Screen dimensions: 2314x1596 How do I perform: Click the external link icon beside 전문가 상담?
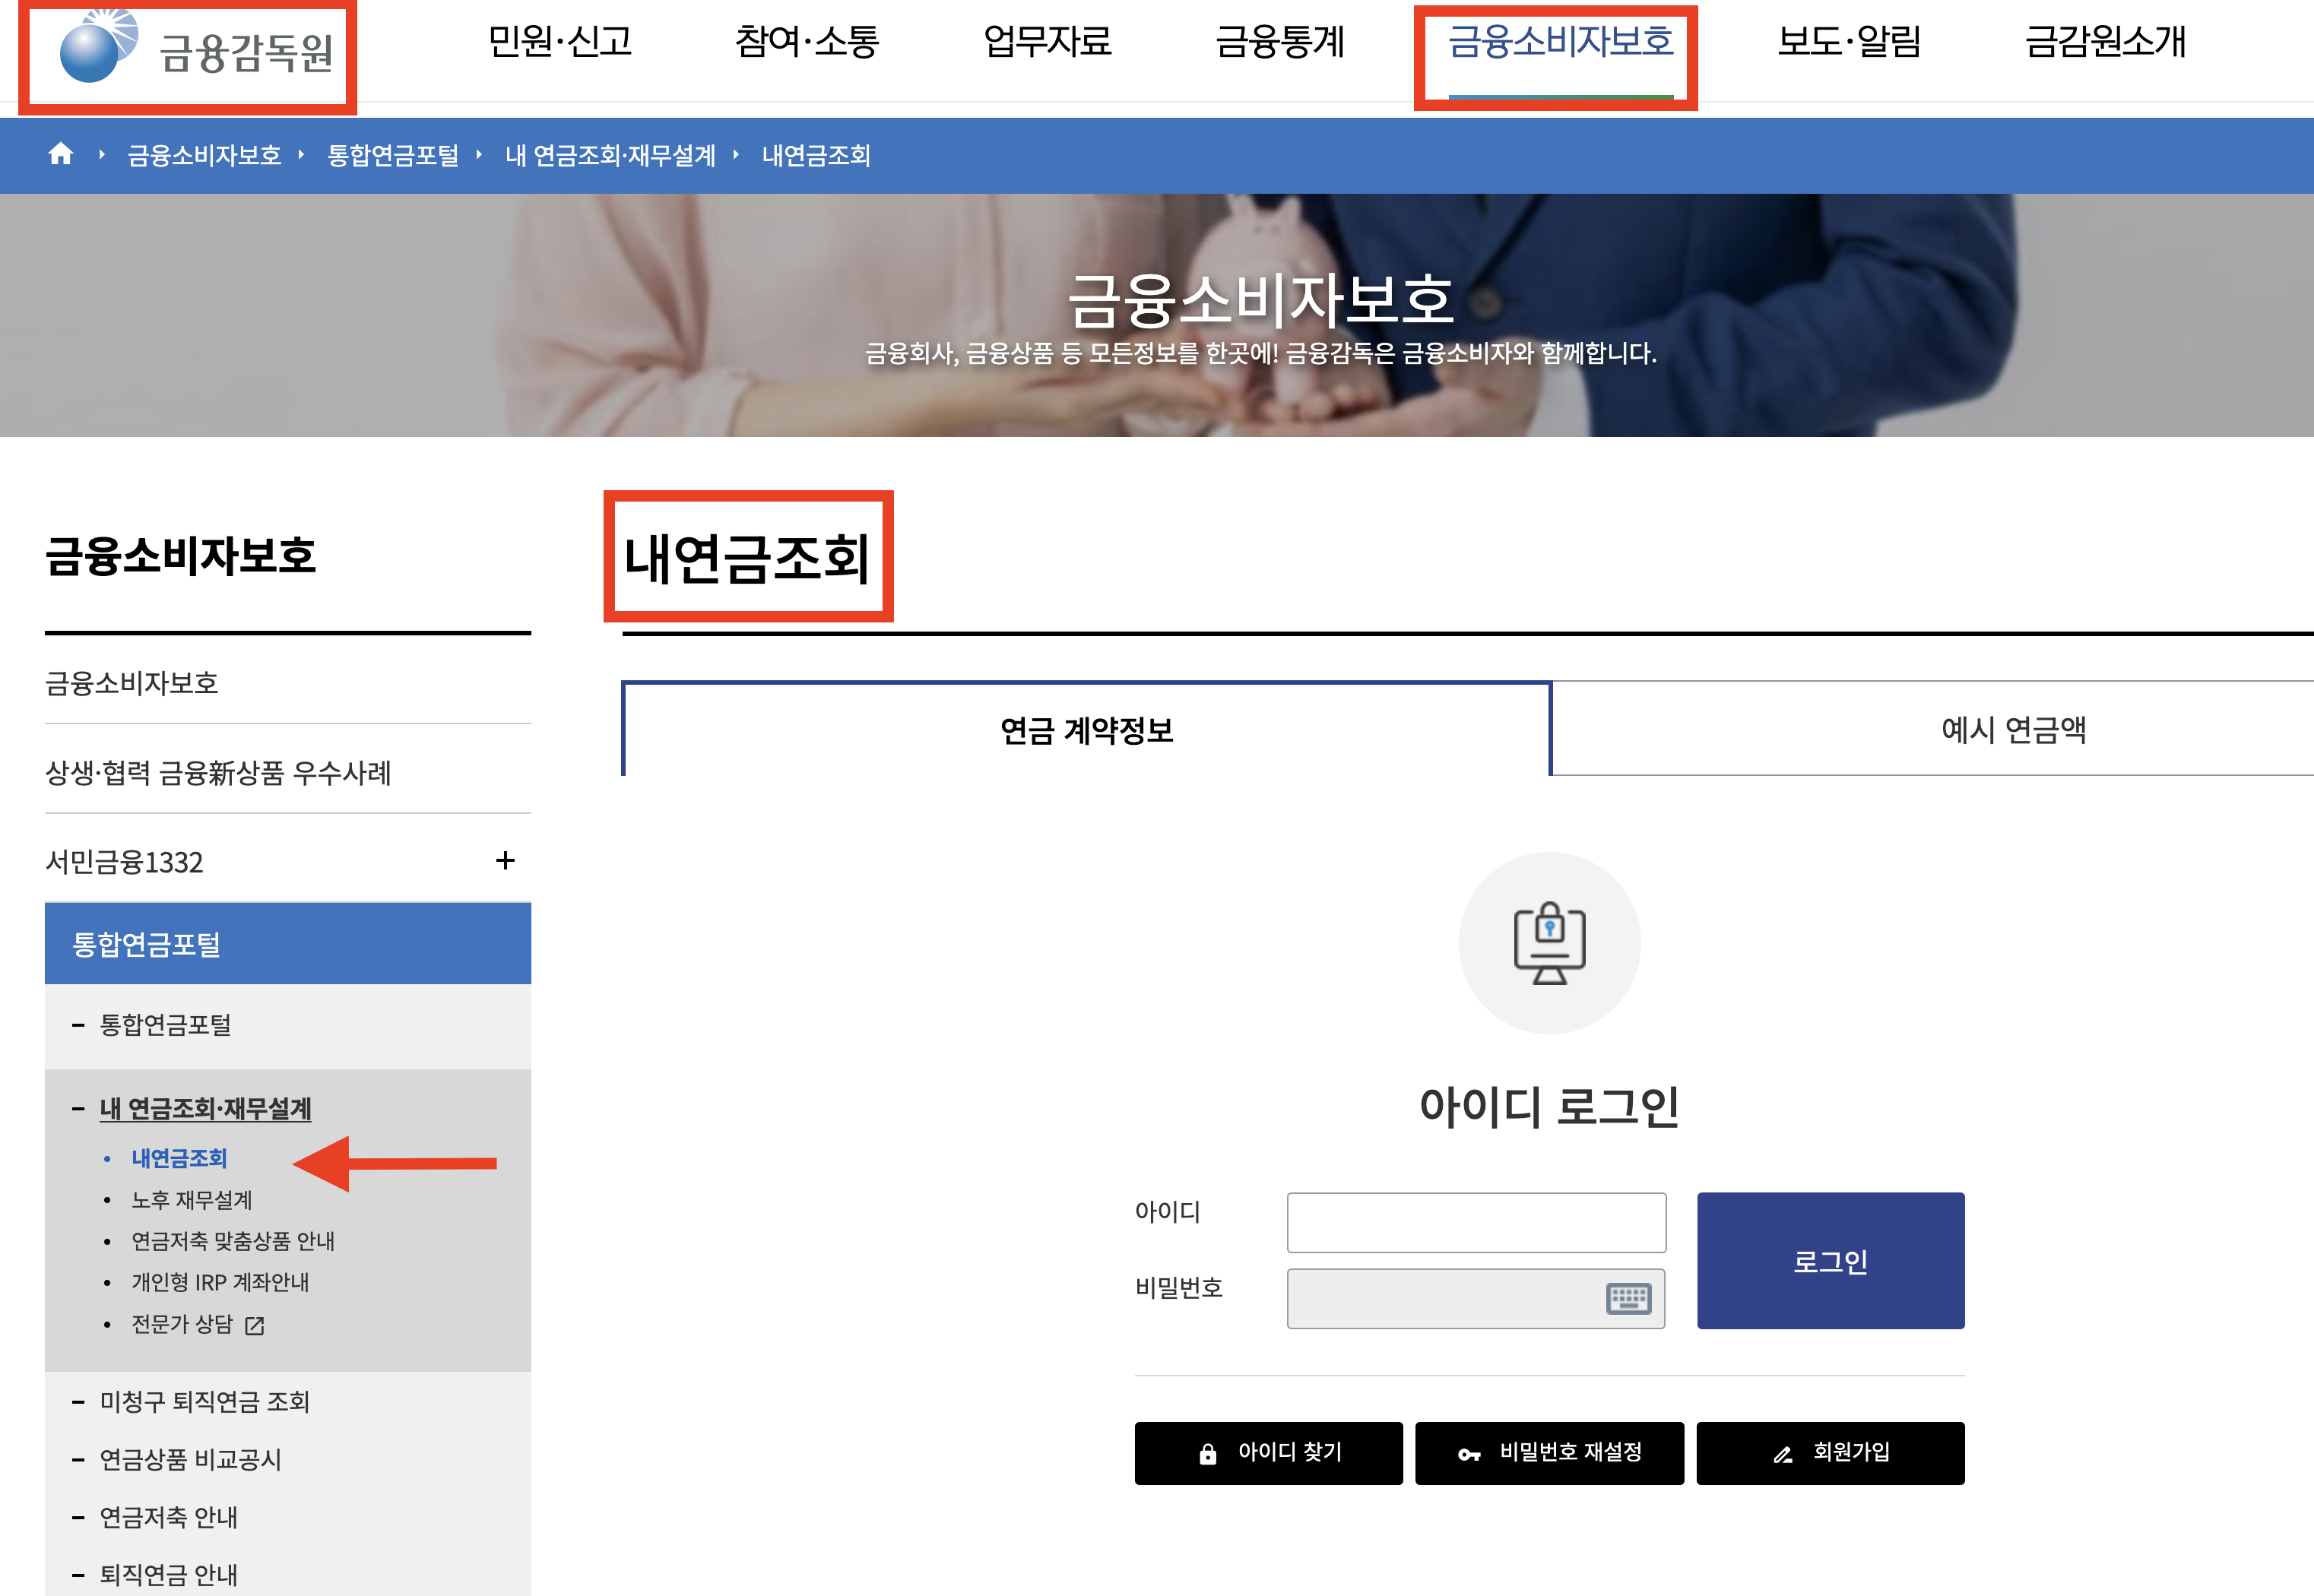pos(255,1326)
